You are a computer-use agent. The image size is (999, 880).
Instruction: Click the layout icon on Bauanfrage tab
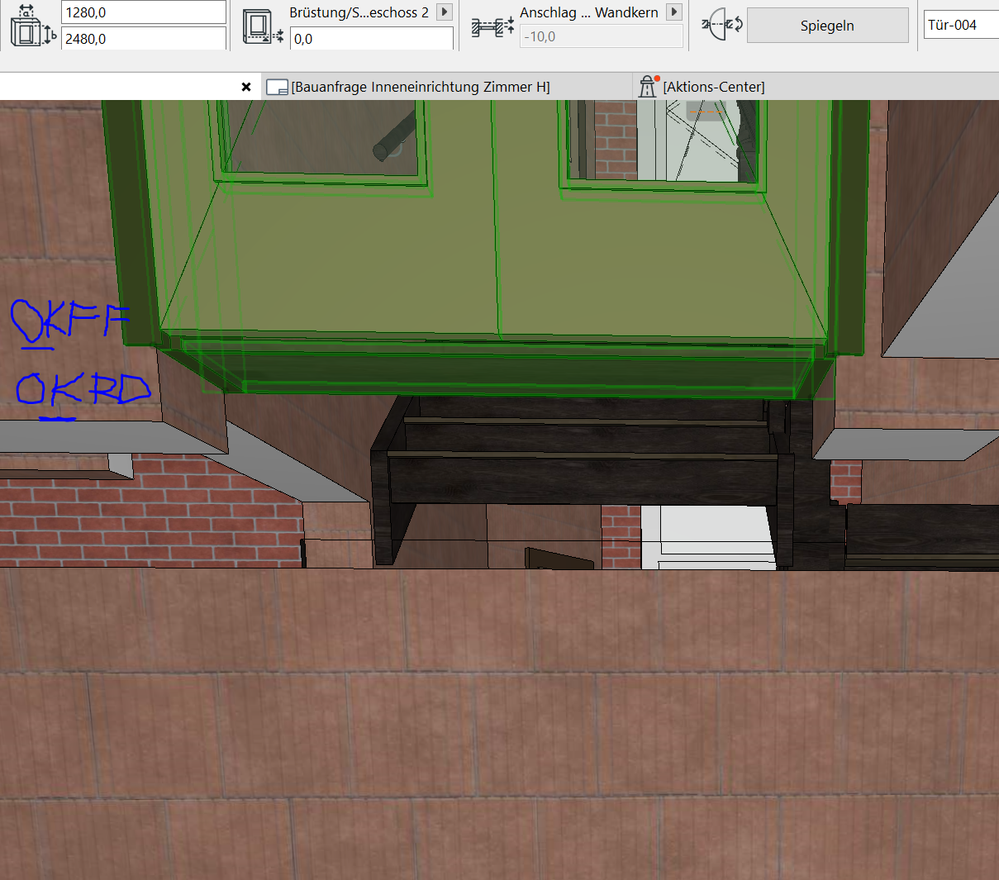(277, 87)
